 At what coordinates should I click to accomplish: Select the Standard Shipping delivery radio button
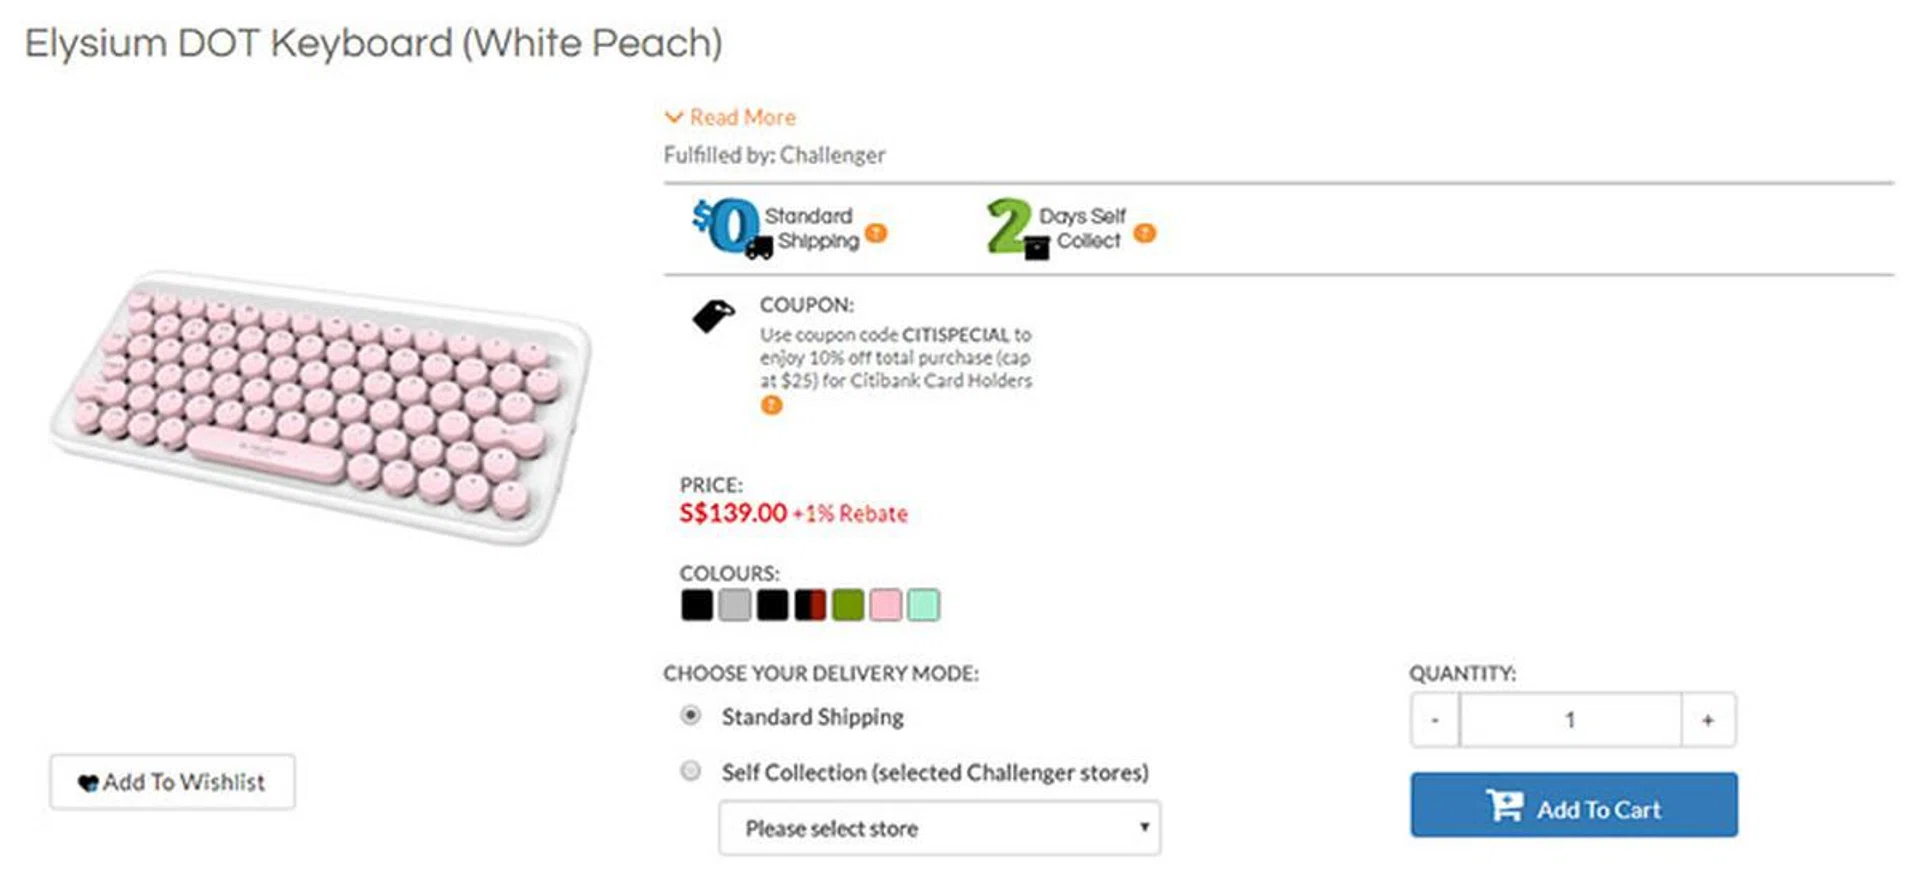pos(690,716)
